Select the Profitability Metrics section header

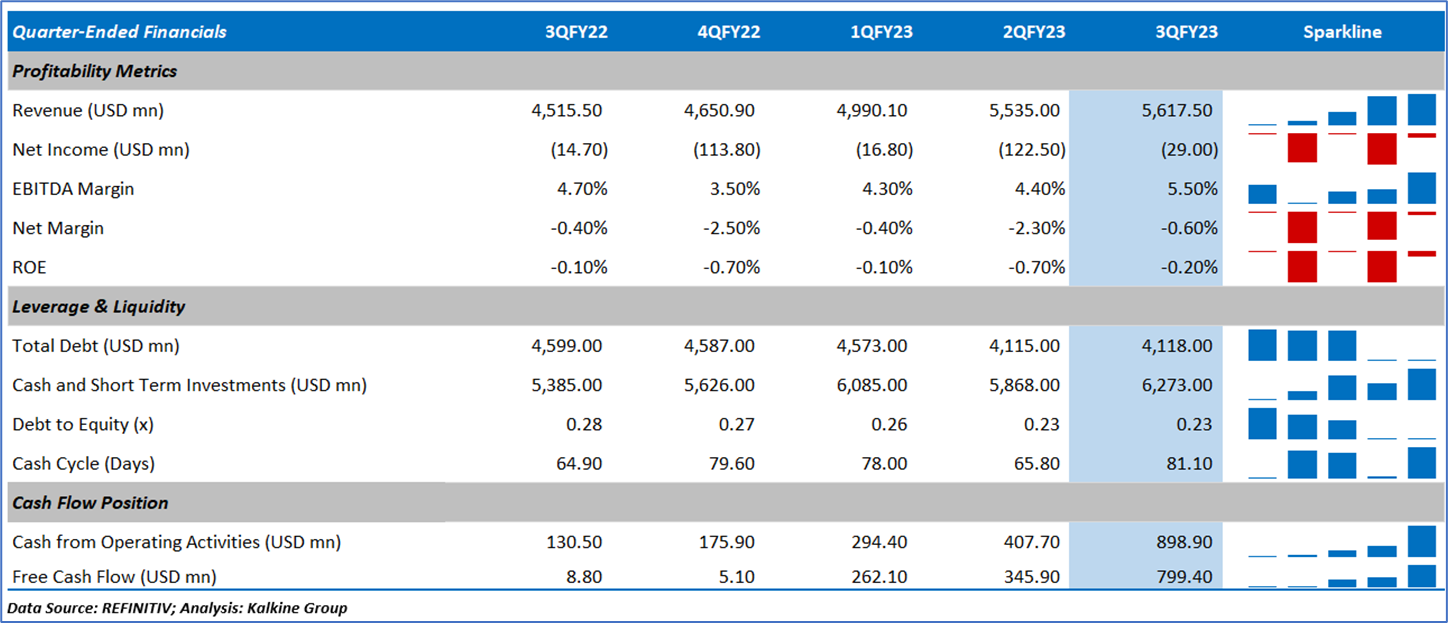(95, 71)
